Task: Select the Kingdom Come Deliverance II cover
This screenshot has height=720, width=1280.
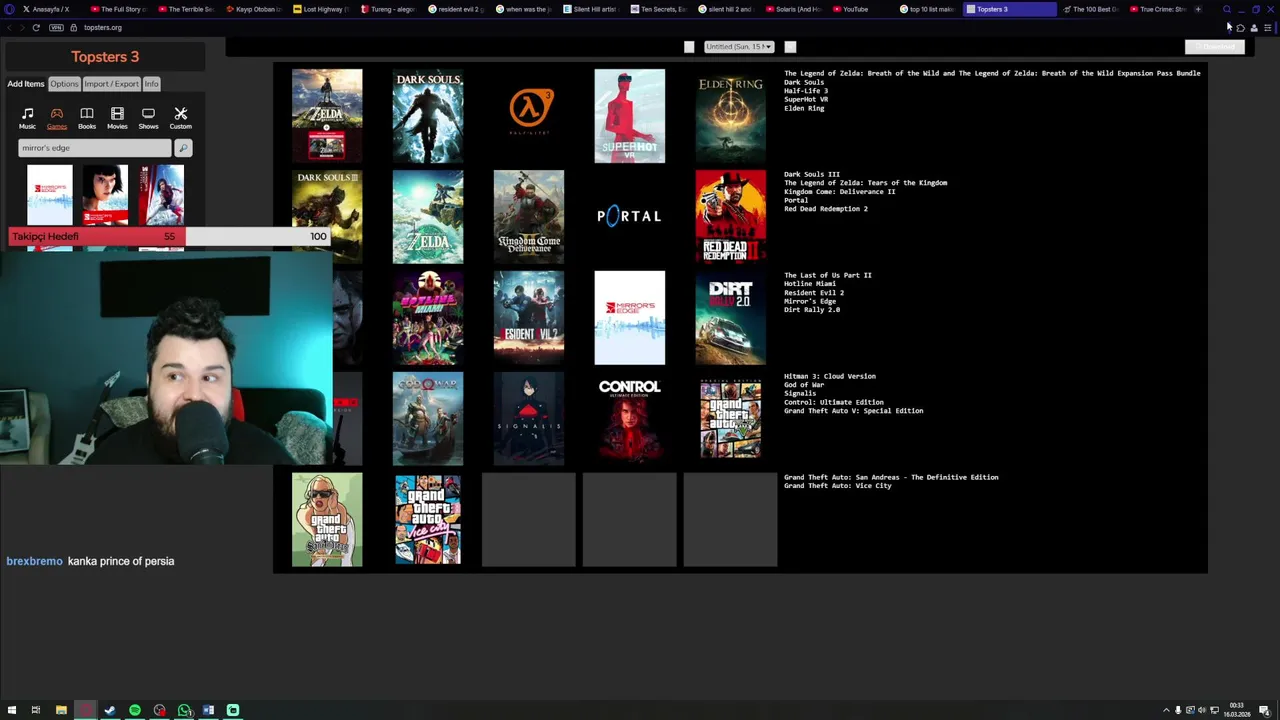Action: point(529,217)
